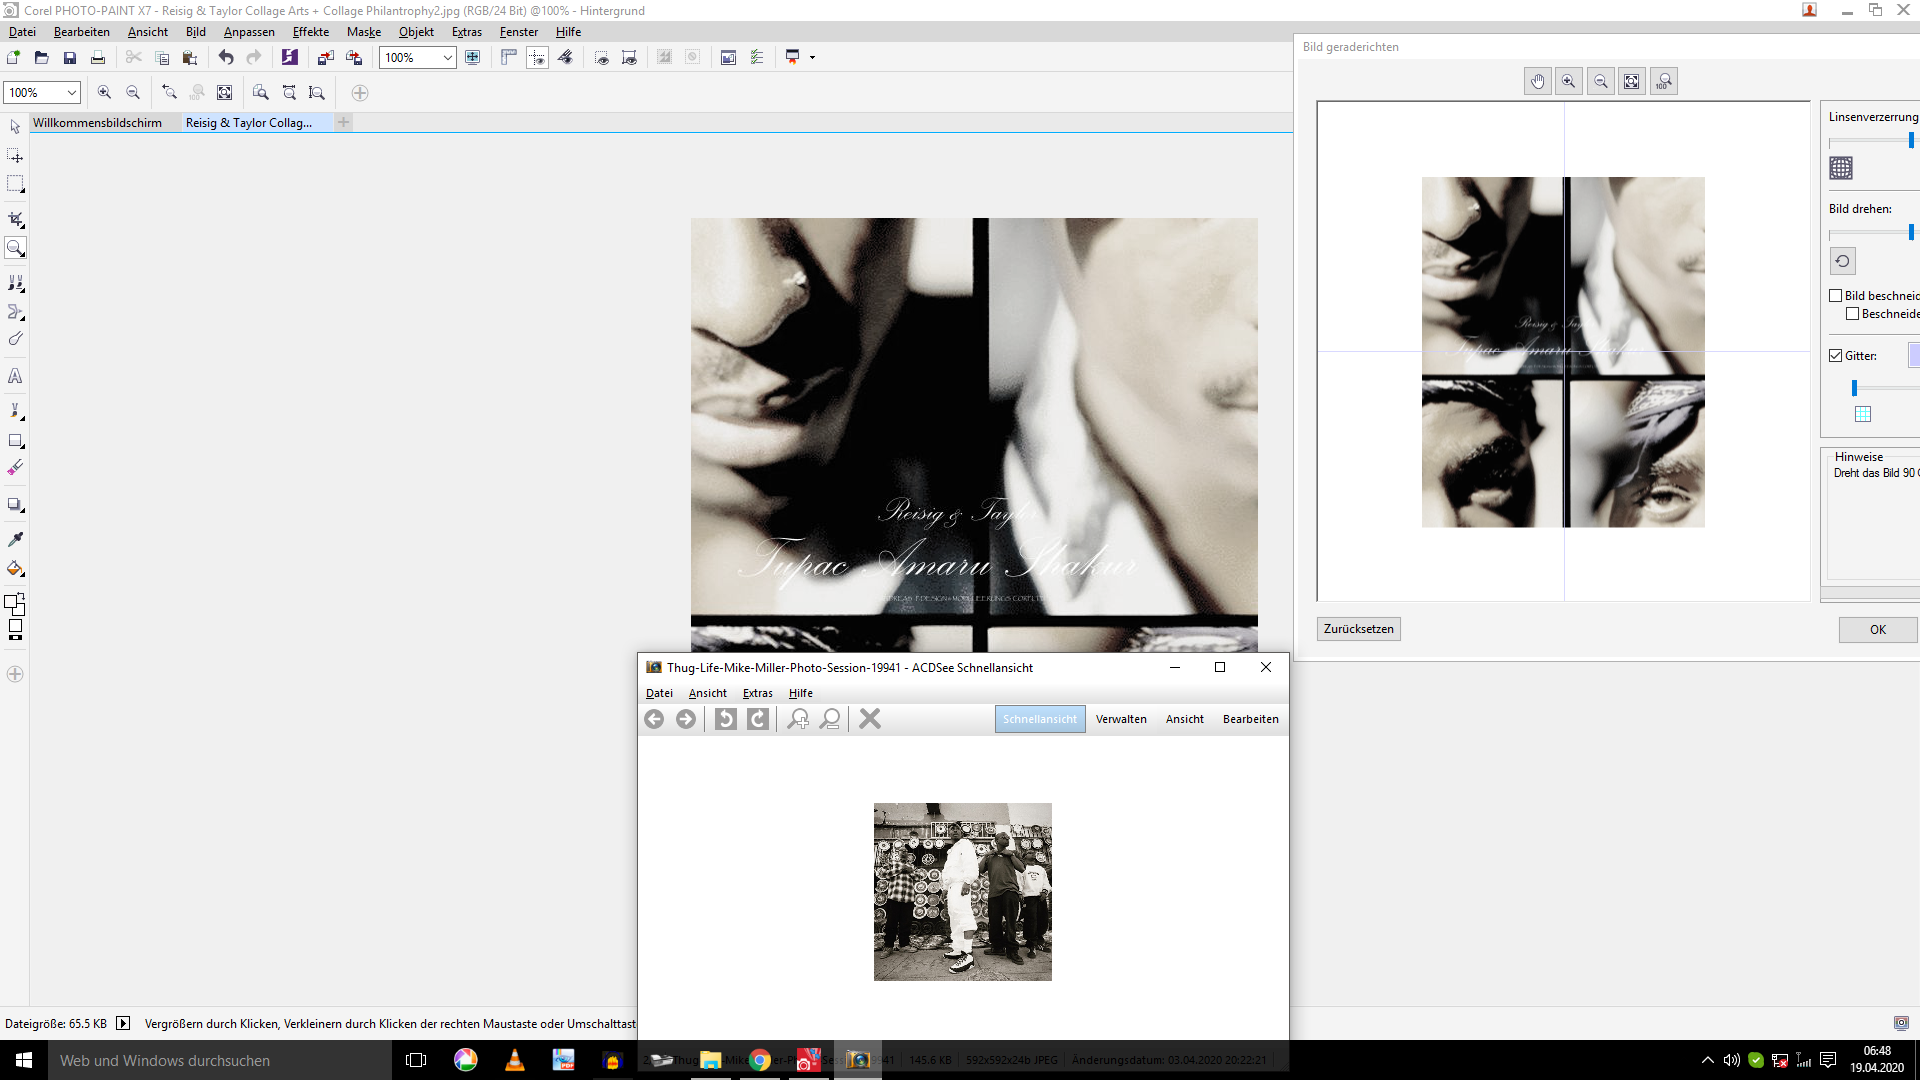Expand the workspace layout dropdown arrow
1920x1080 pixels.
pyautogui.click(x=812, y=58)
